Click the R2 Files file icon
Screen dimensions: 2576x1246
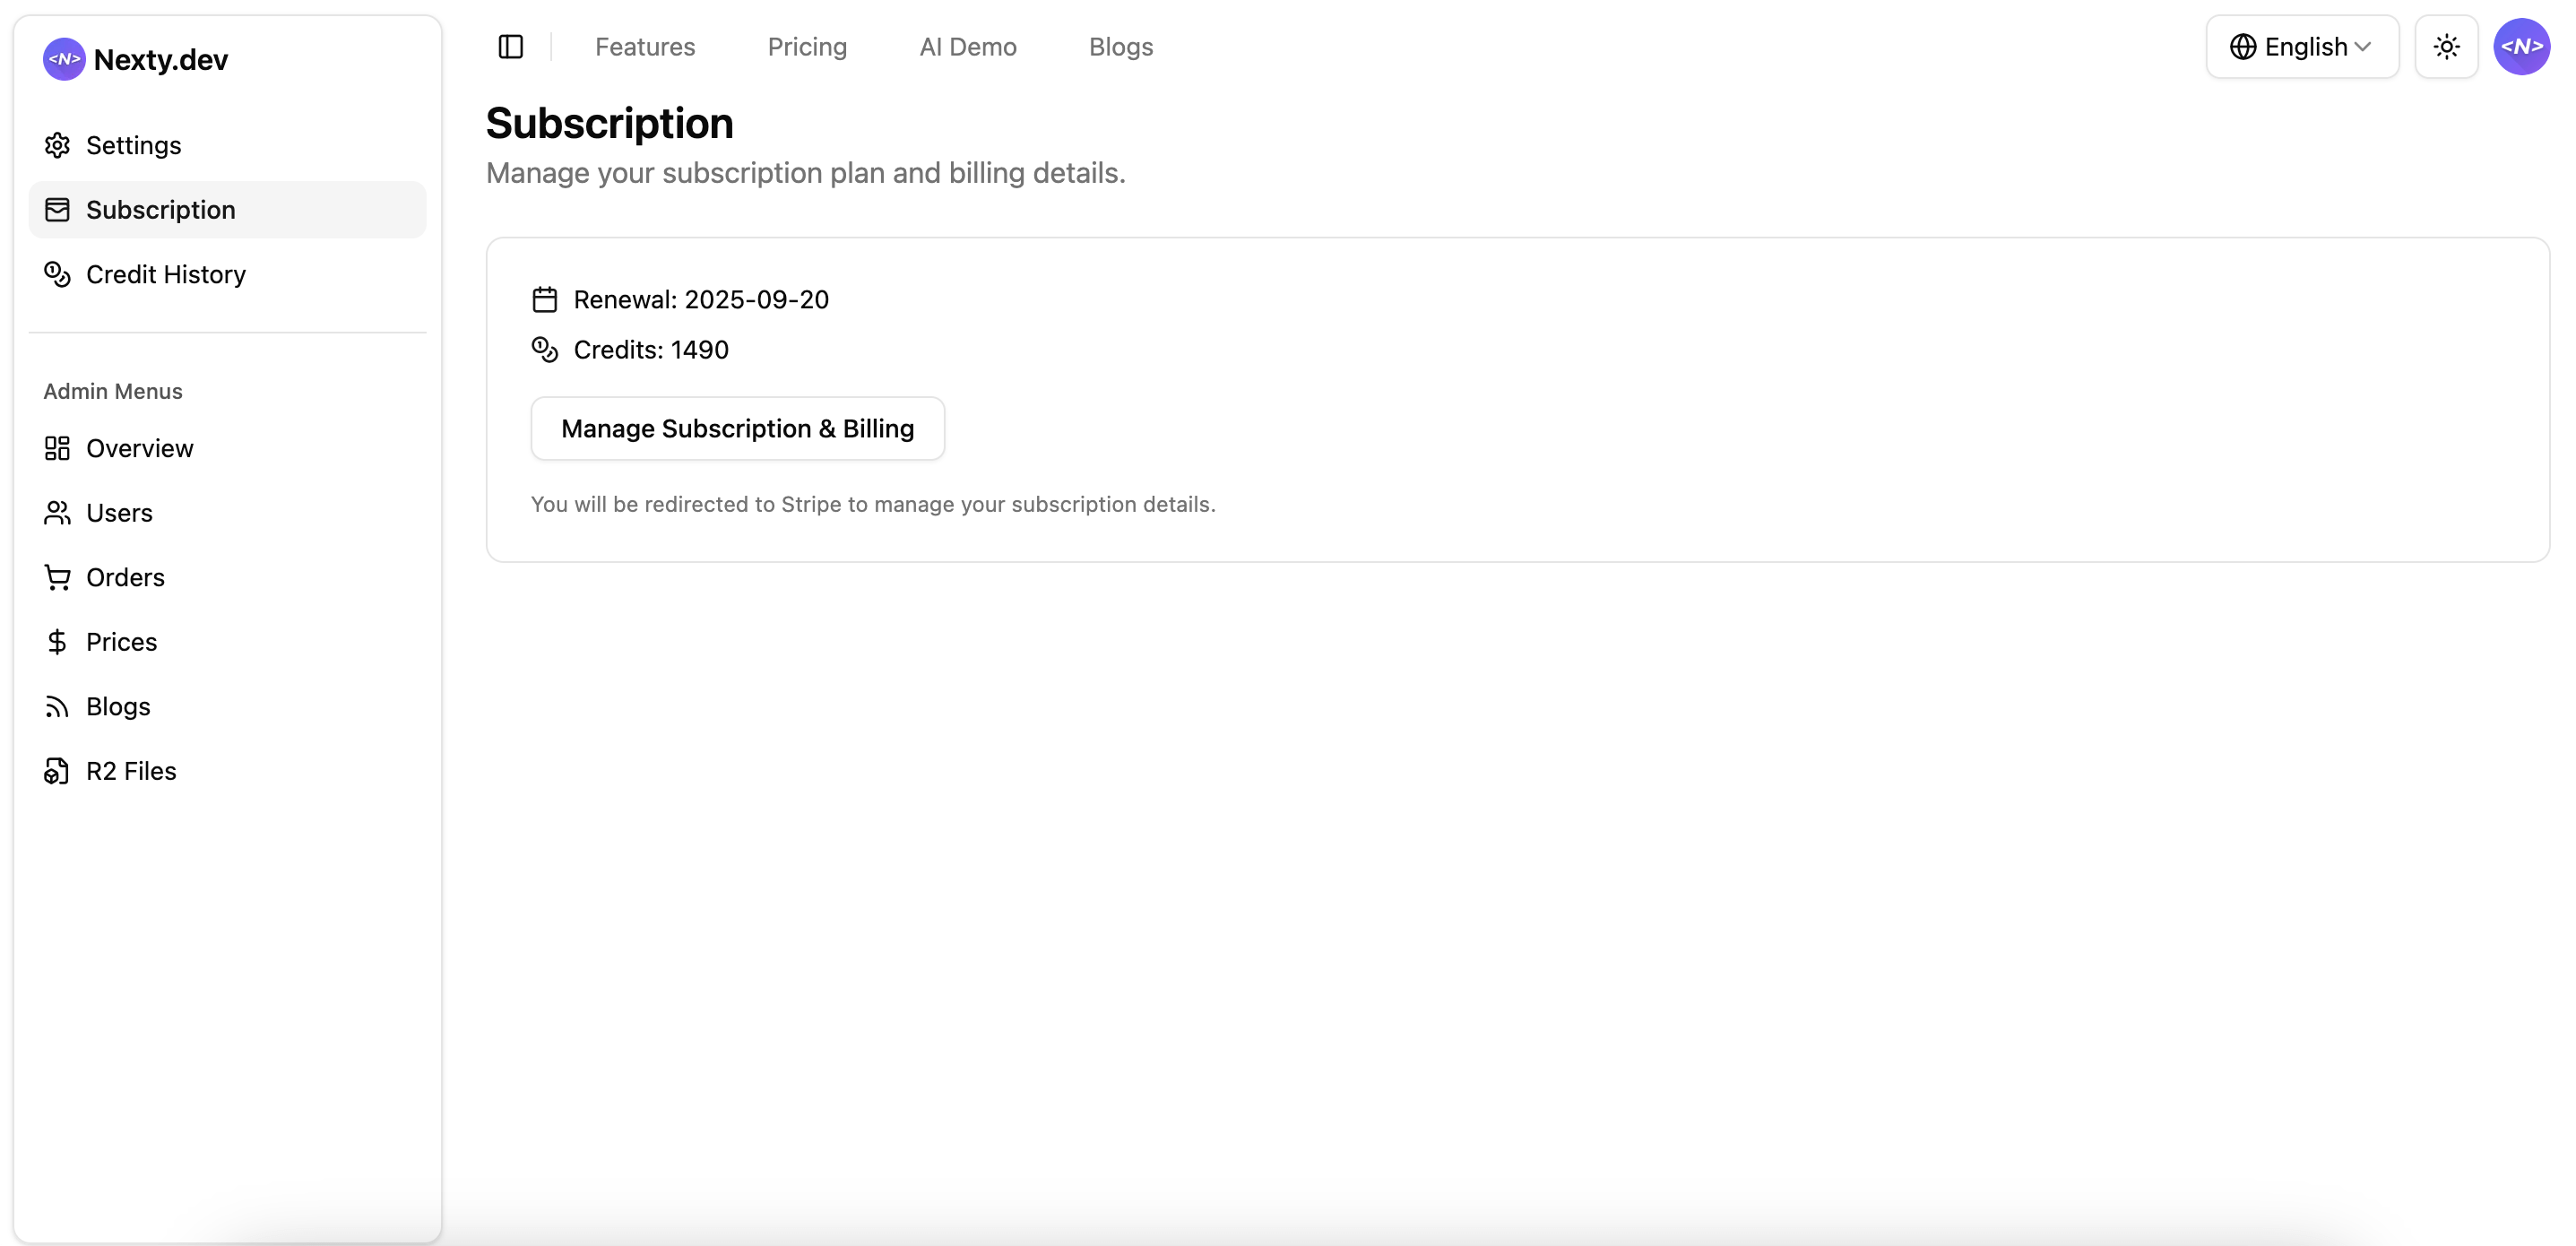click(x=57, y=770)
